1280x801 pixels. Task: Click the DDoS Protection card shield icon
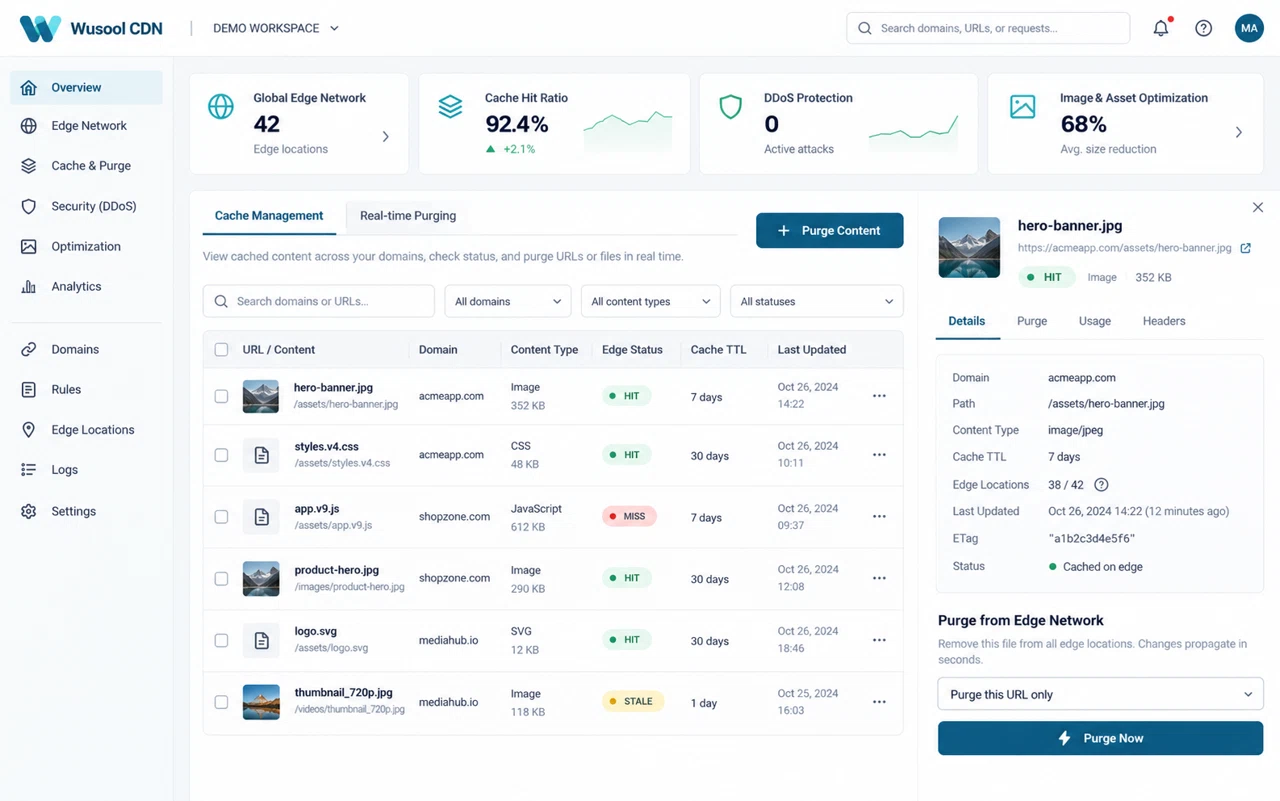731,106
